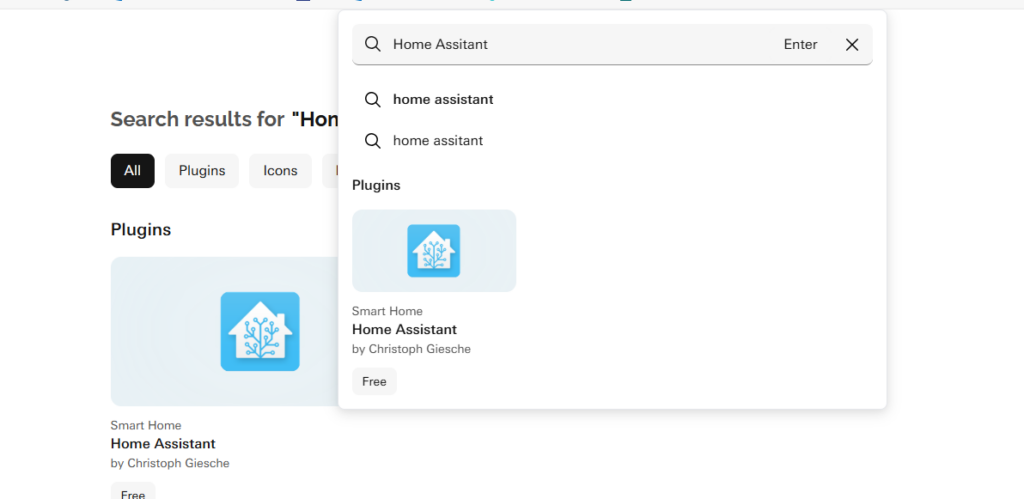Click Smart Home category in search dropdown
Viewport: 1024px width, 499px height.
[x=387, y=312]
